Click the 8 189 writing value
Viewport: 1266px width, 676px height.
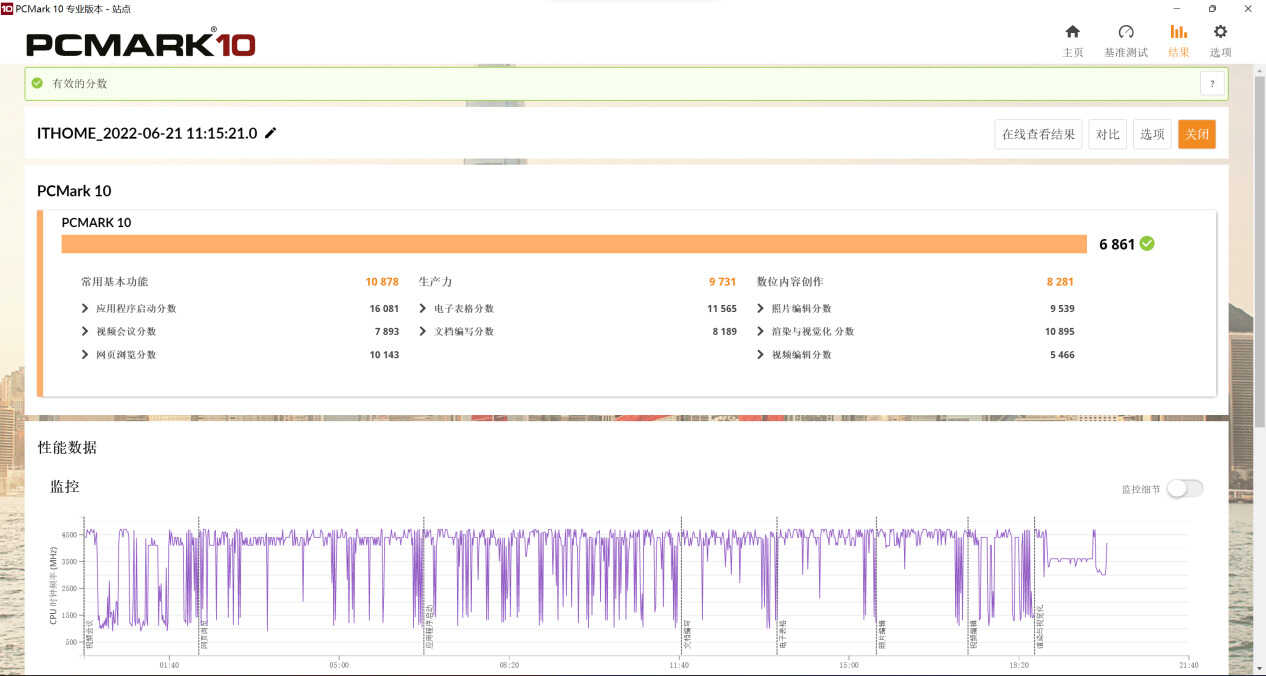click(x=725, y=332)
